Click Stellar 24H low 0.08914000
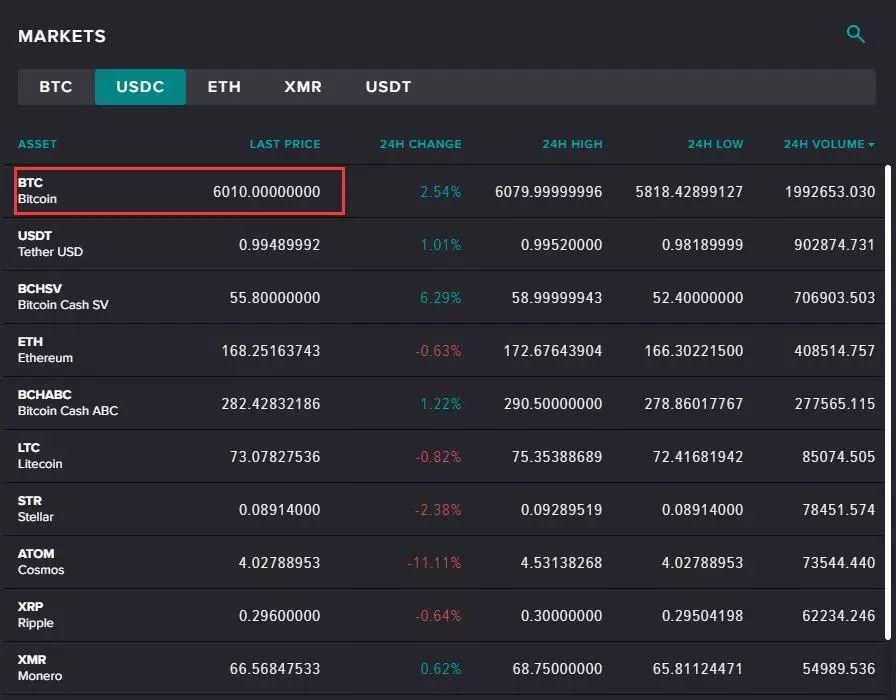The width and height of the screenshot is (896, 700). click(x=702, y=510)
